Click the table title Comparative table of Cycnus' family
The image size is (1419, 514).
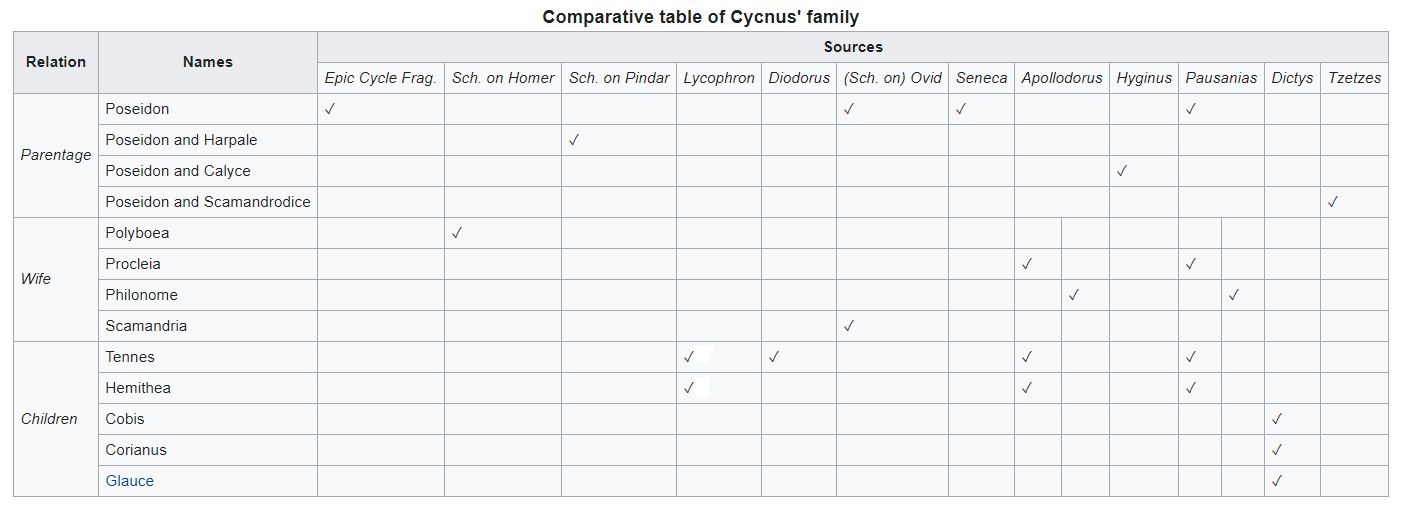click(700, 16)
